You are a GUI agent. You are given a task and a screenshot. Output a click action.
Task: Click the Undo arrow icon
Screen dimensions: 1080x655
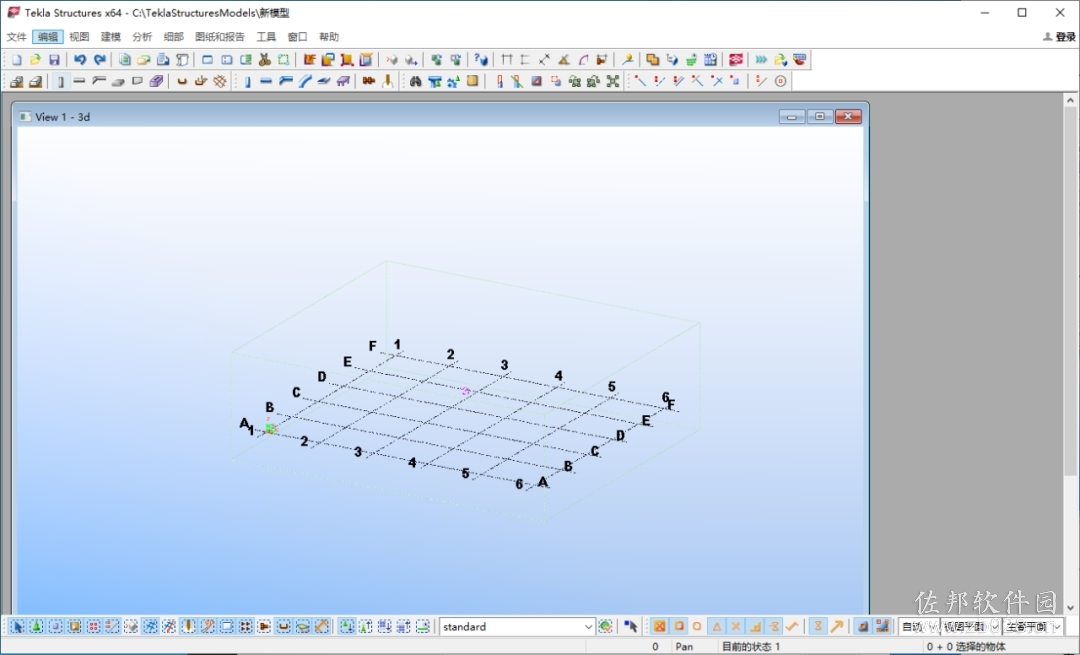tap(80, 60)
